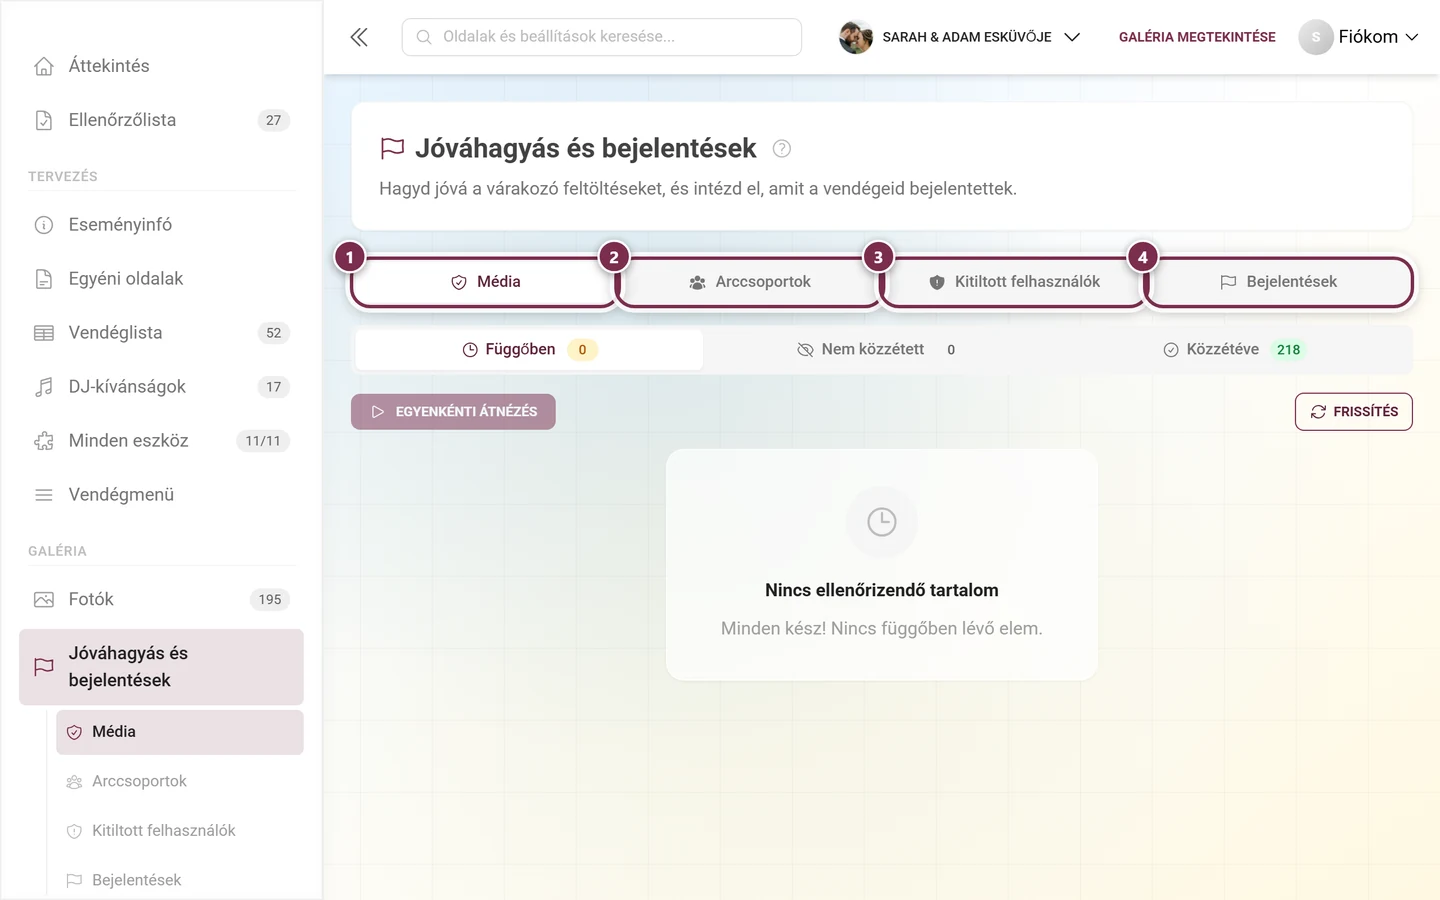Image resolution: width=1440 pixels, height=900 pixels.
Task: Click the table icon beside Vendéglista
Action: [x=44, y=333]
